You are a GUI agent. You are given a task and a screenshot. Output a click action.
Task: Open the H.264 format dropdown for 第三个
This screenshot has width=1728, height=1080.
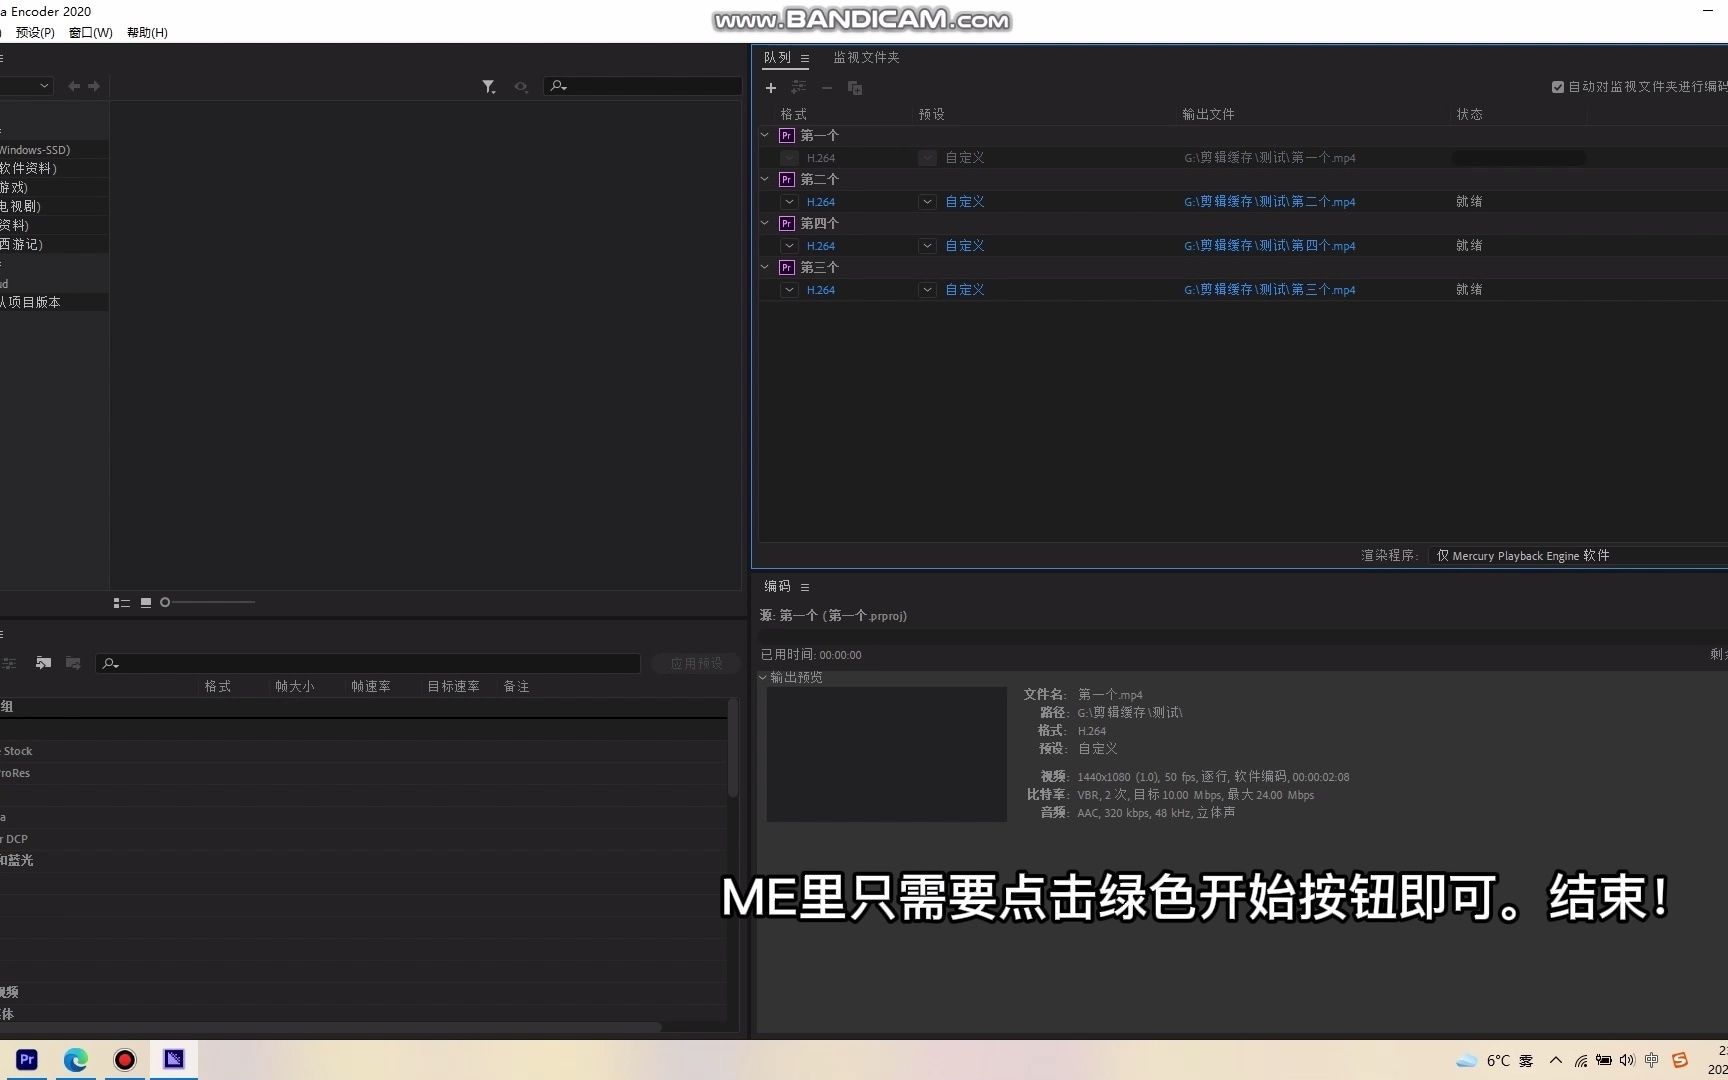coord(790,290)
